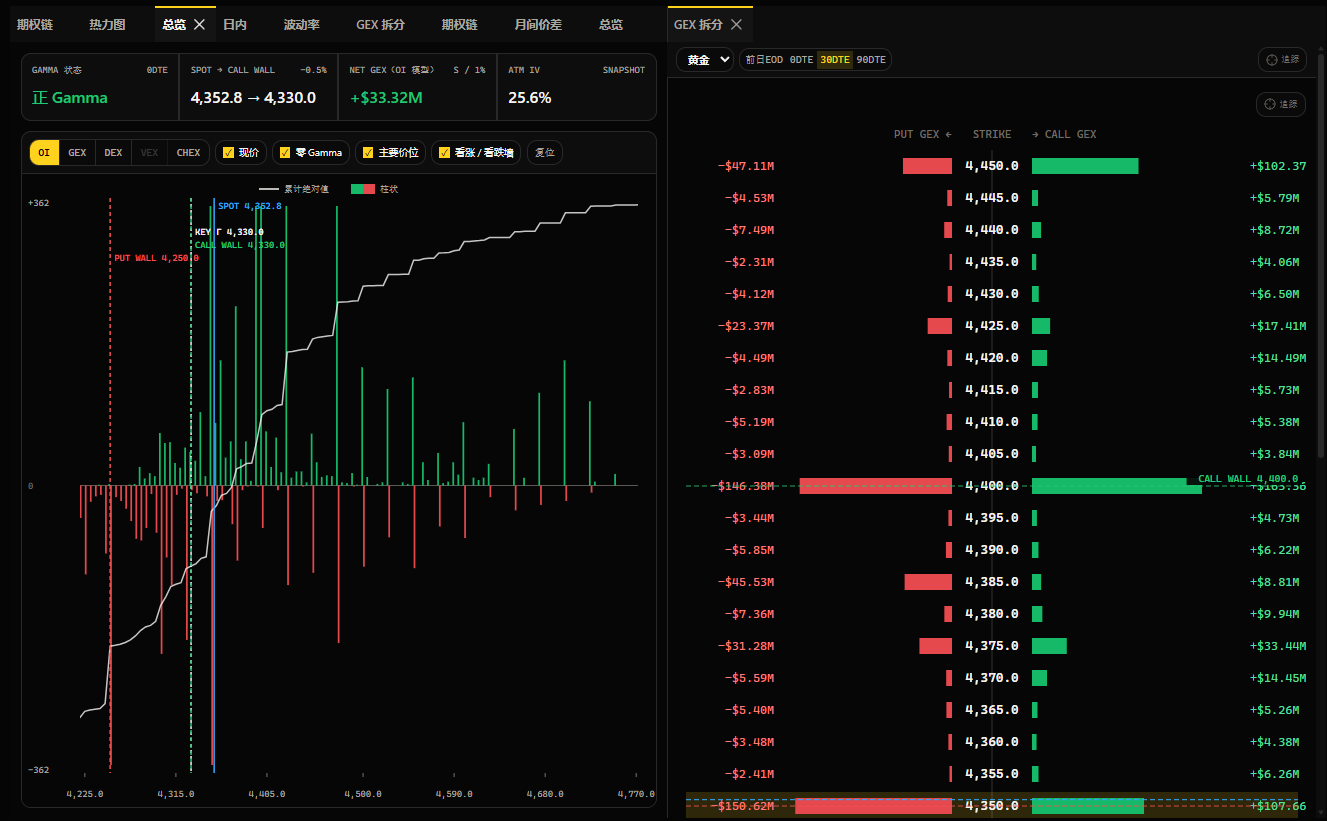Close the 总览 tab with its X icon
This screenshot has width=1327, height=821.
coord(199,25)
